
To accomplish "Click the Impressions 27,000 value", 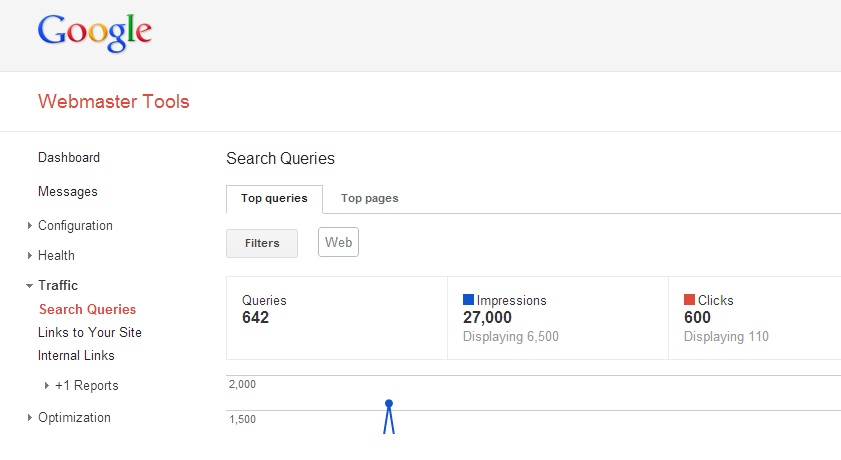I will coord(487,317).
